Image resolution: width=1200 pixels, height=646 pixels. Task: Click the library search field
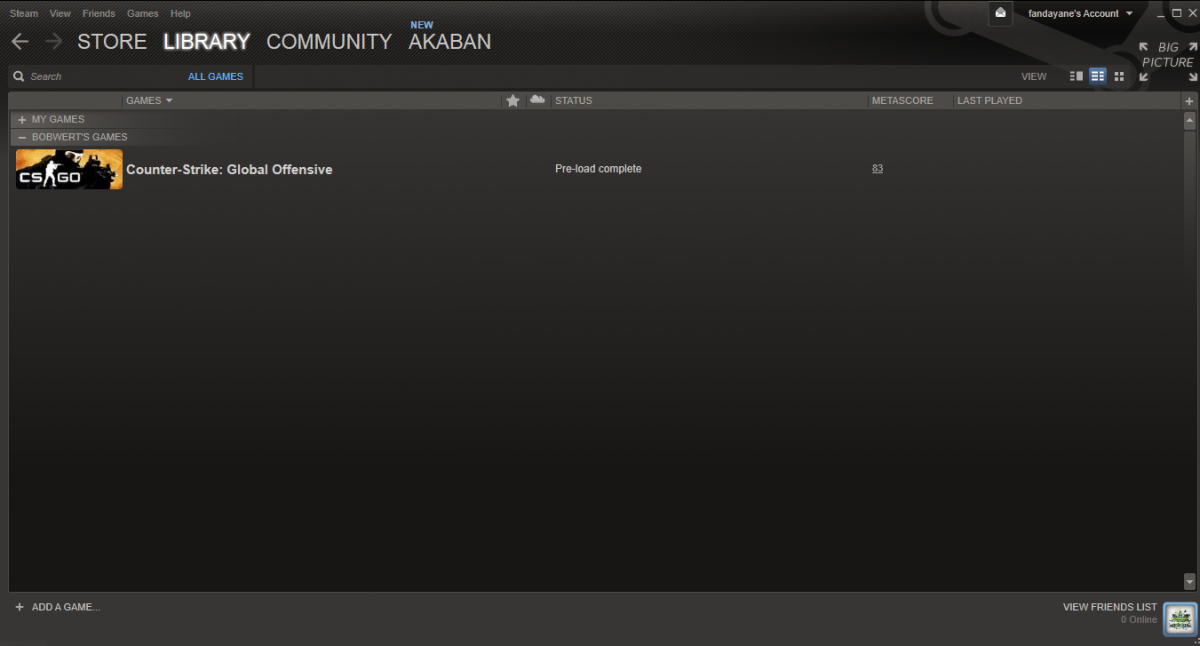(100, 77)
